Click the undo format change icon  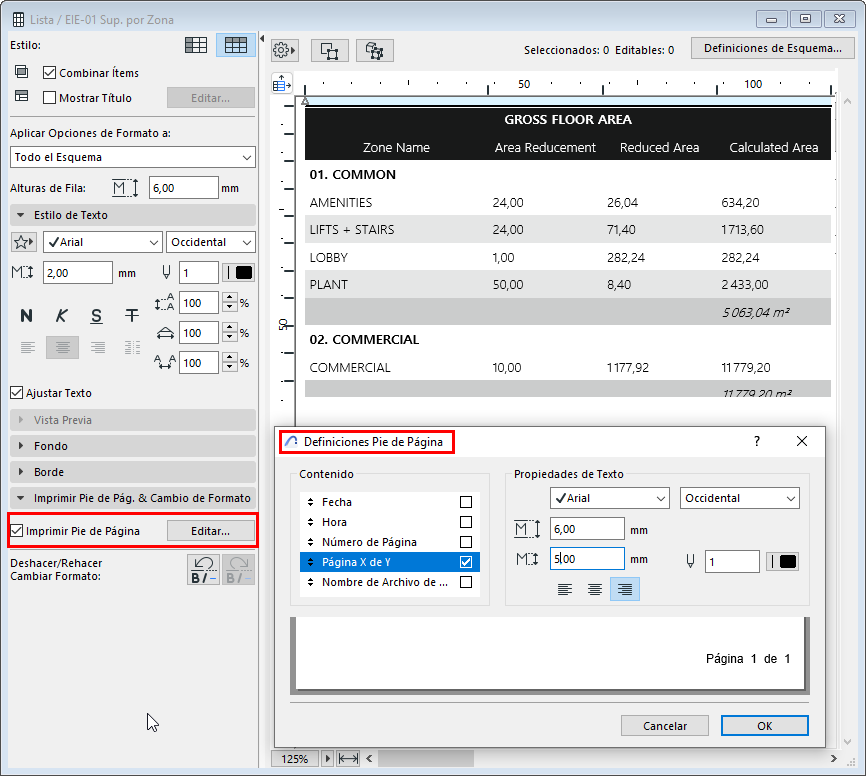204,569
